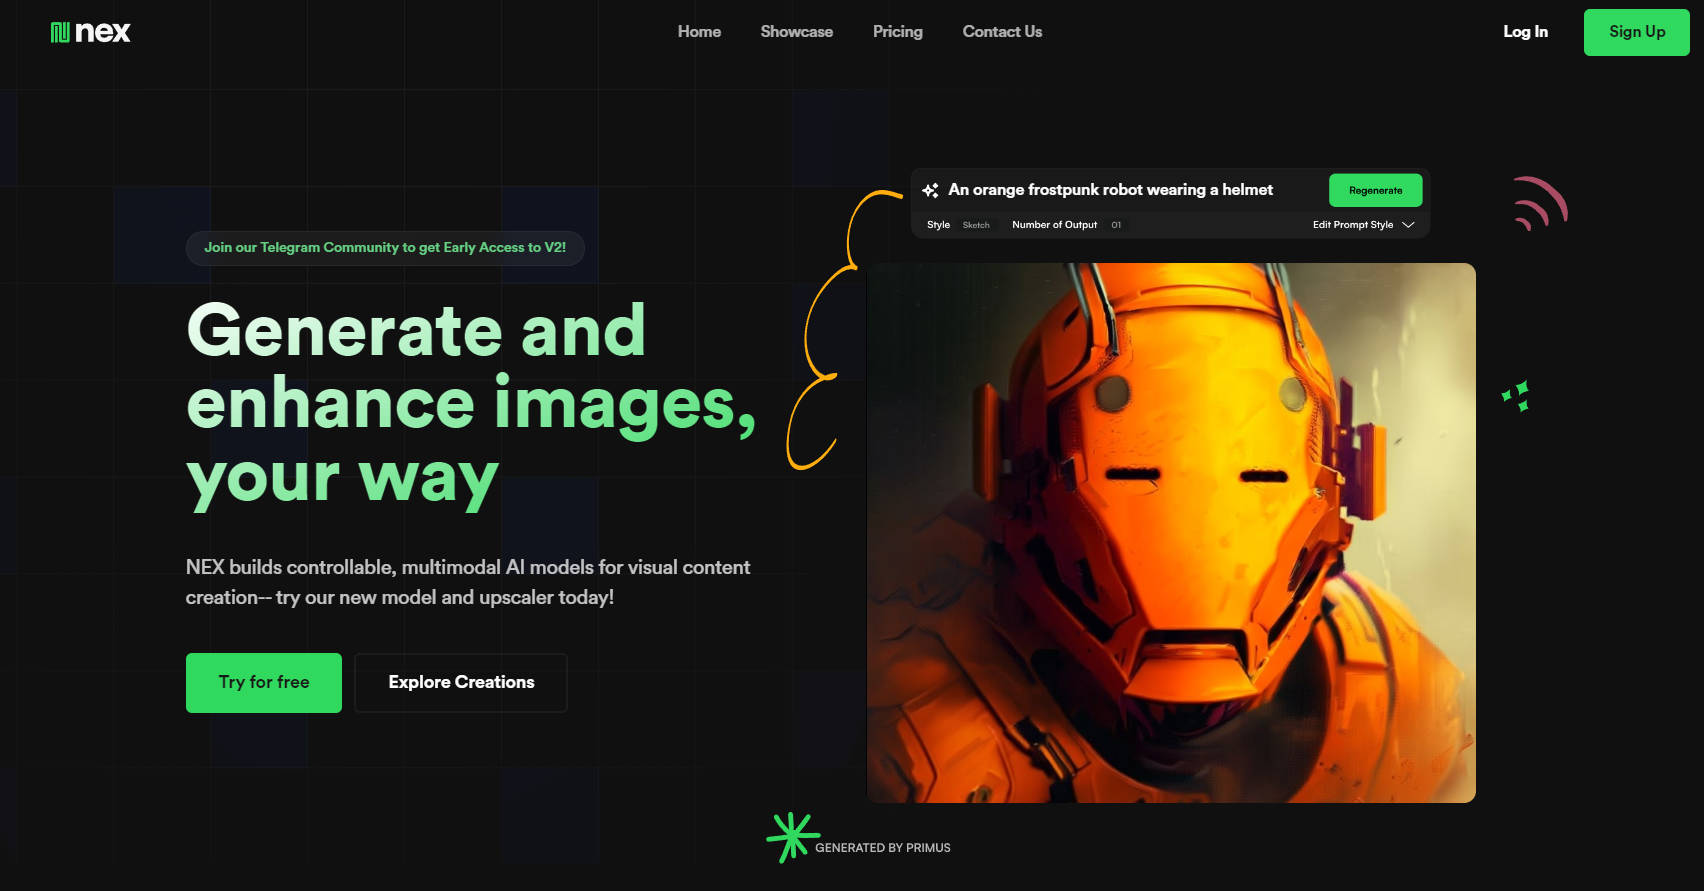Image resolution: width=1704 pixels, height=891 pixels.
Task: Click the Number of Output value 01
Action: (x=1116, y=225)
